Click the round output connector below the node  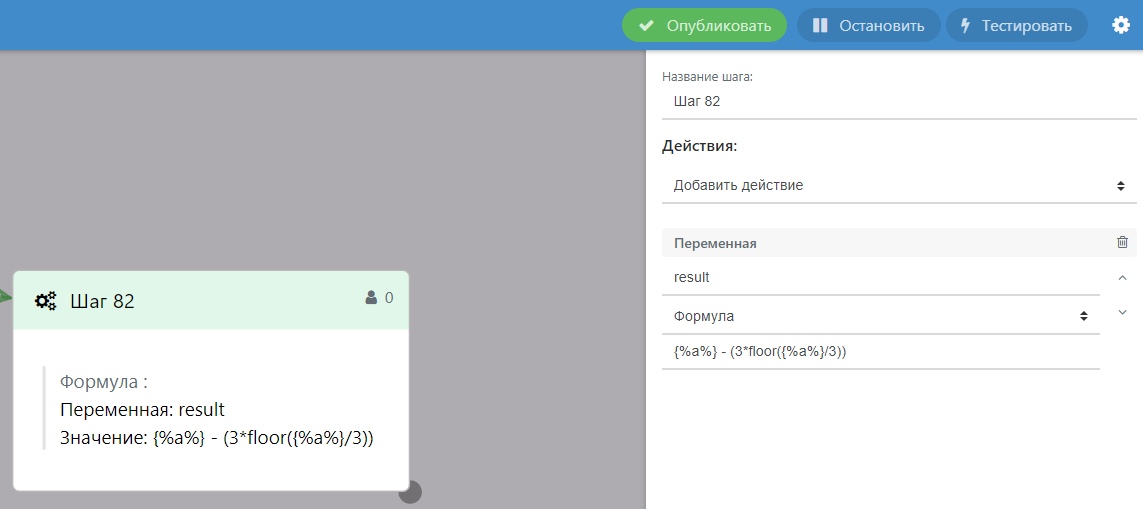tap(410, 492)
